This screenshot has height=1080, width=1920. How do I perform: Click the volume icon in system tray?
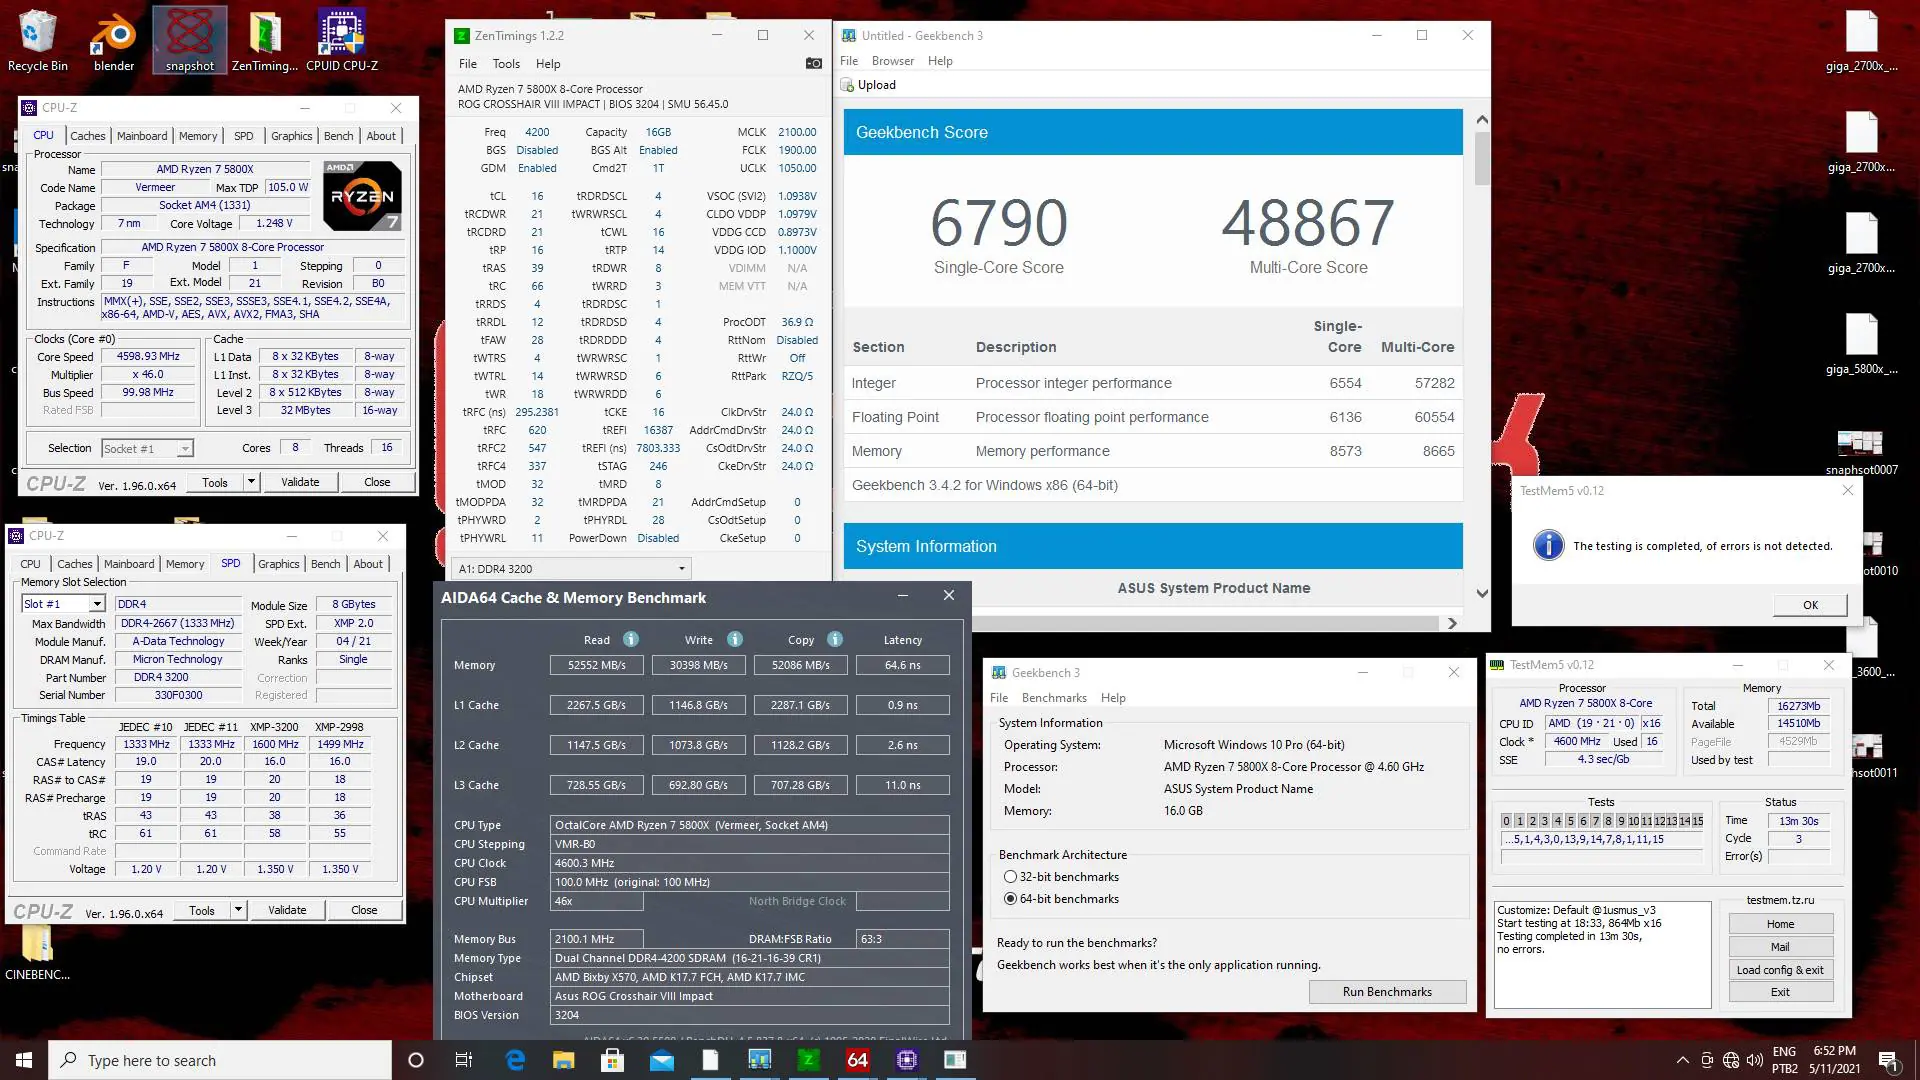coord(1755,1060)
